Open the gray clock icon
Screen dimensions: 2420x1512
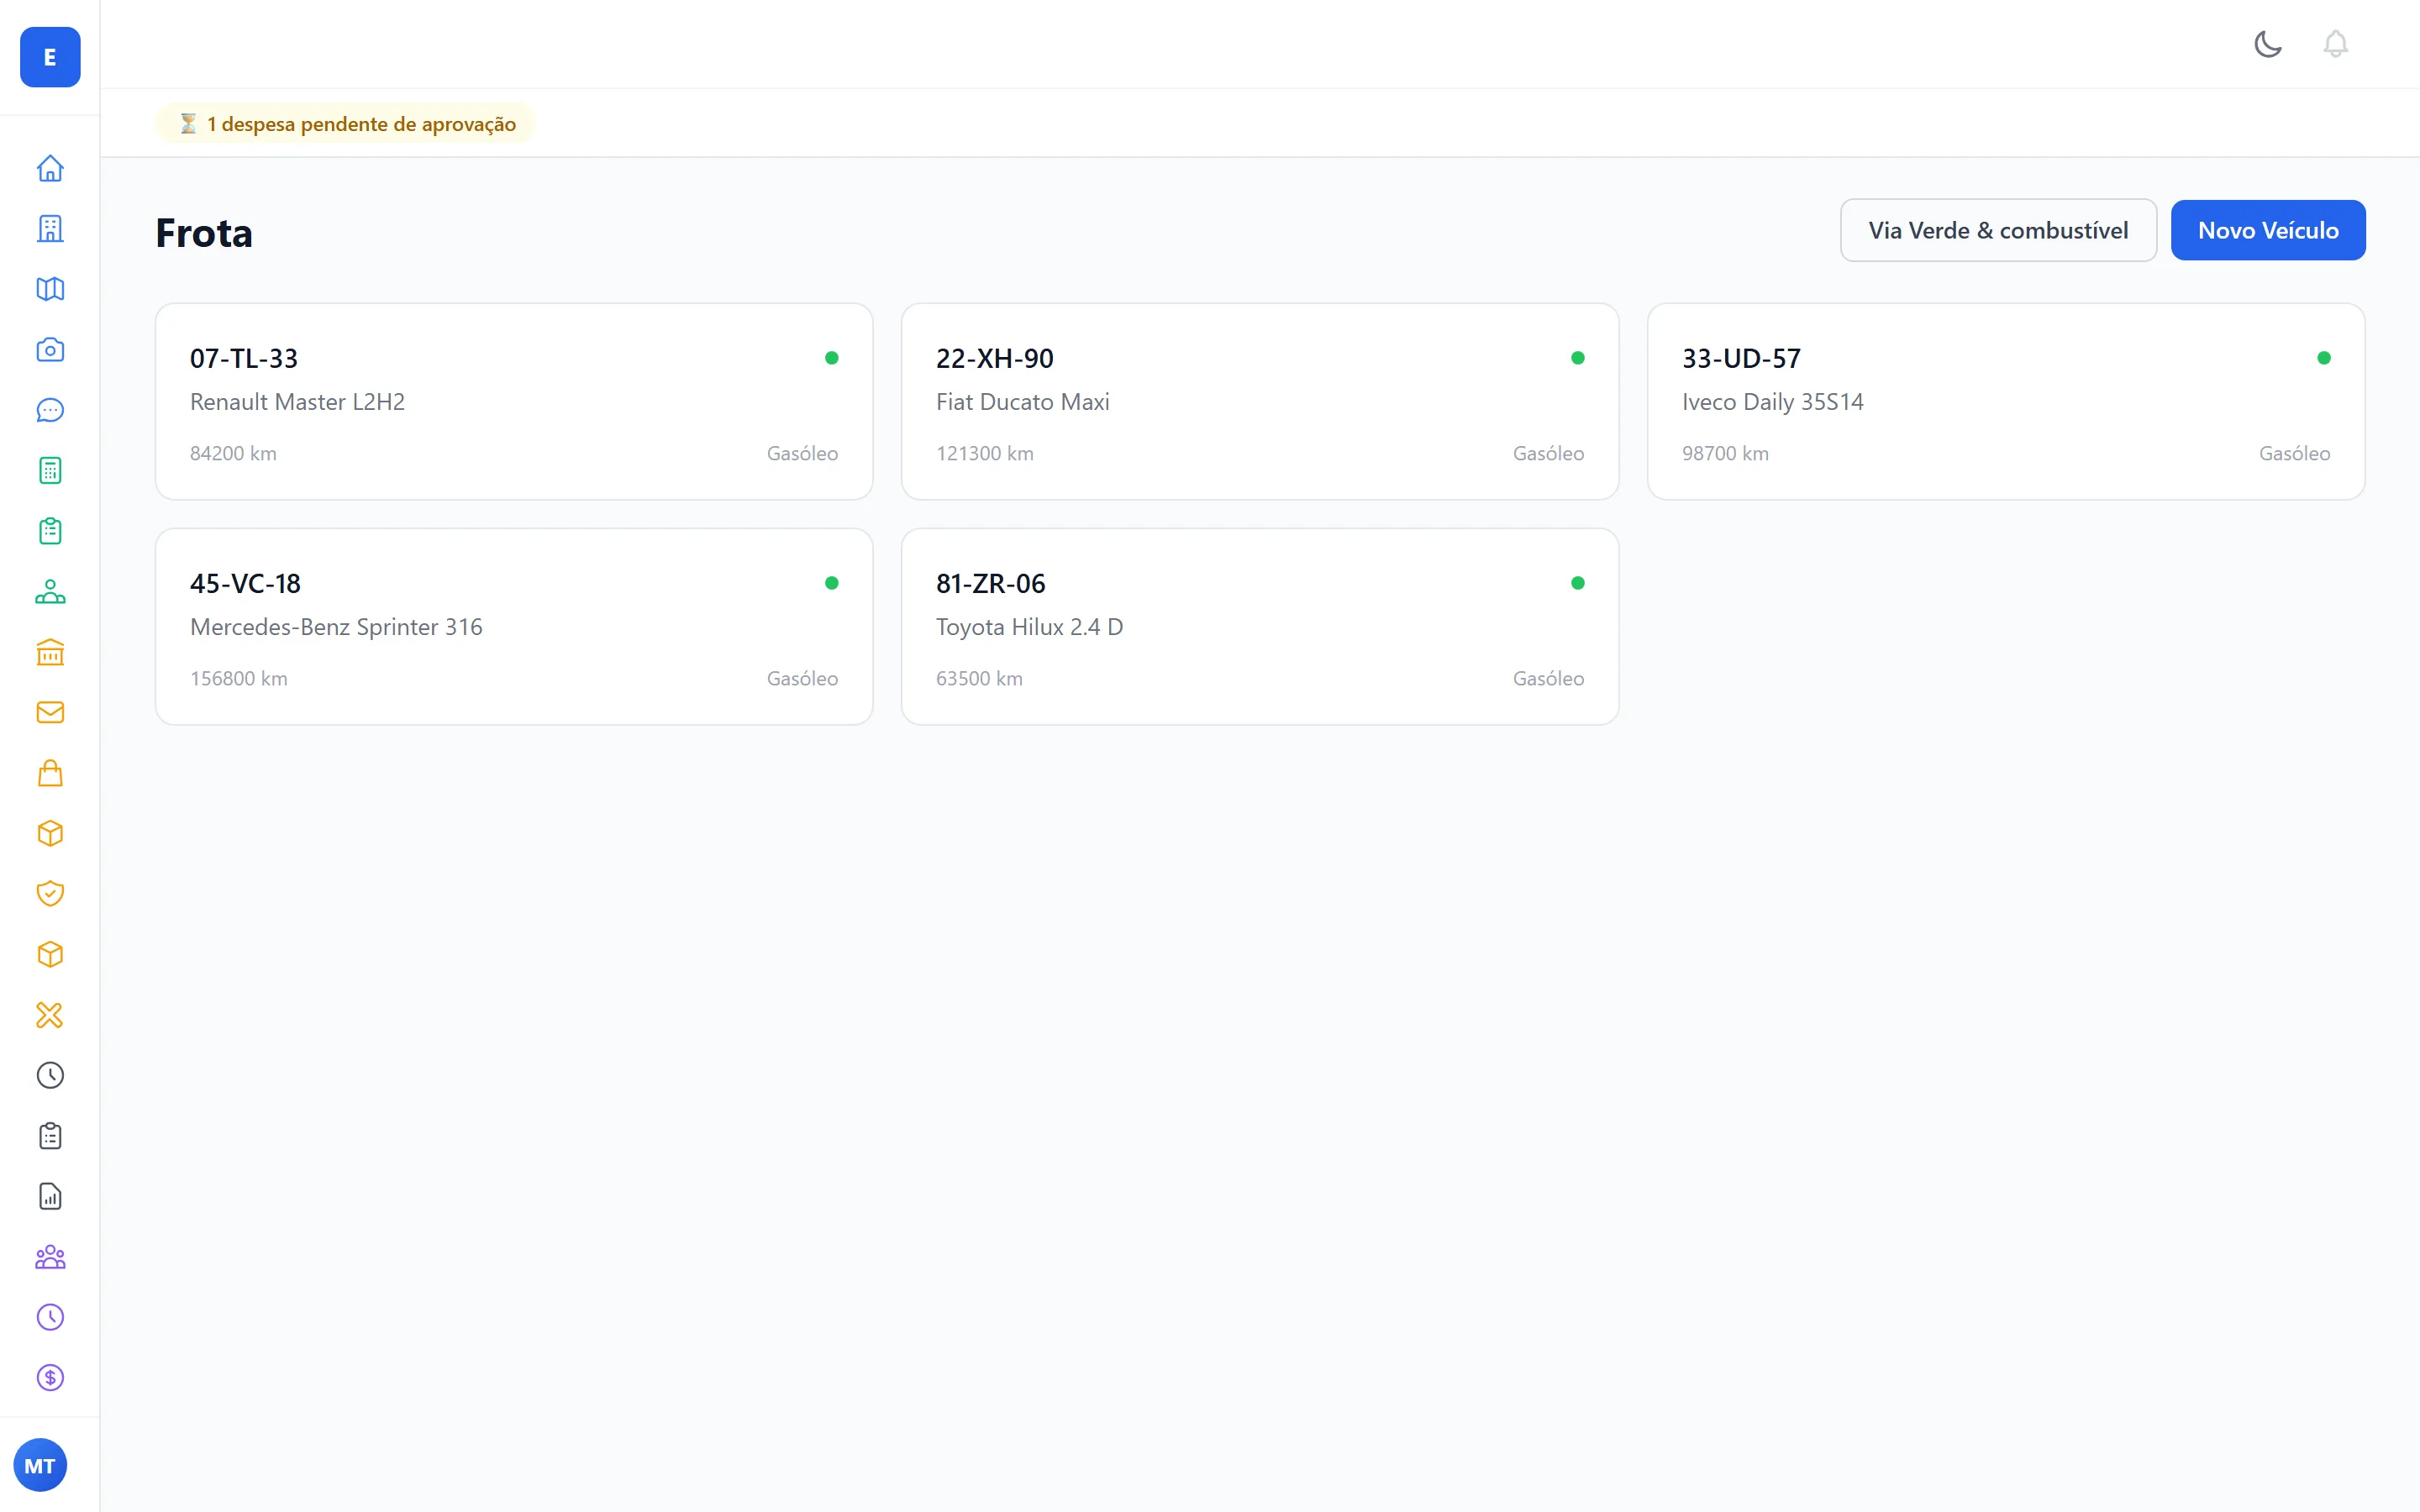pyautogui.click(x=50, y=1075)
